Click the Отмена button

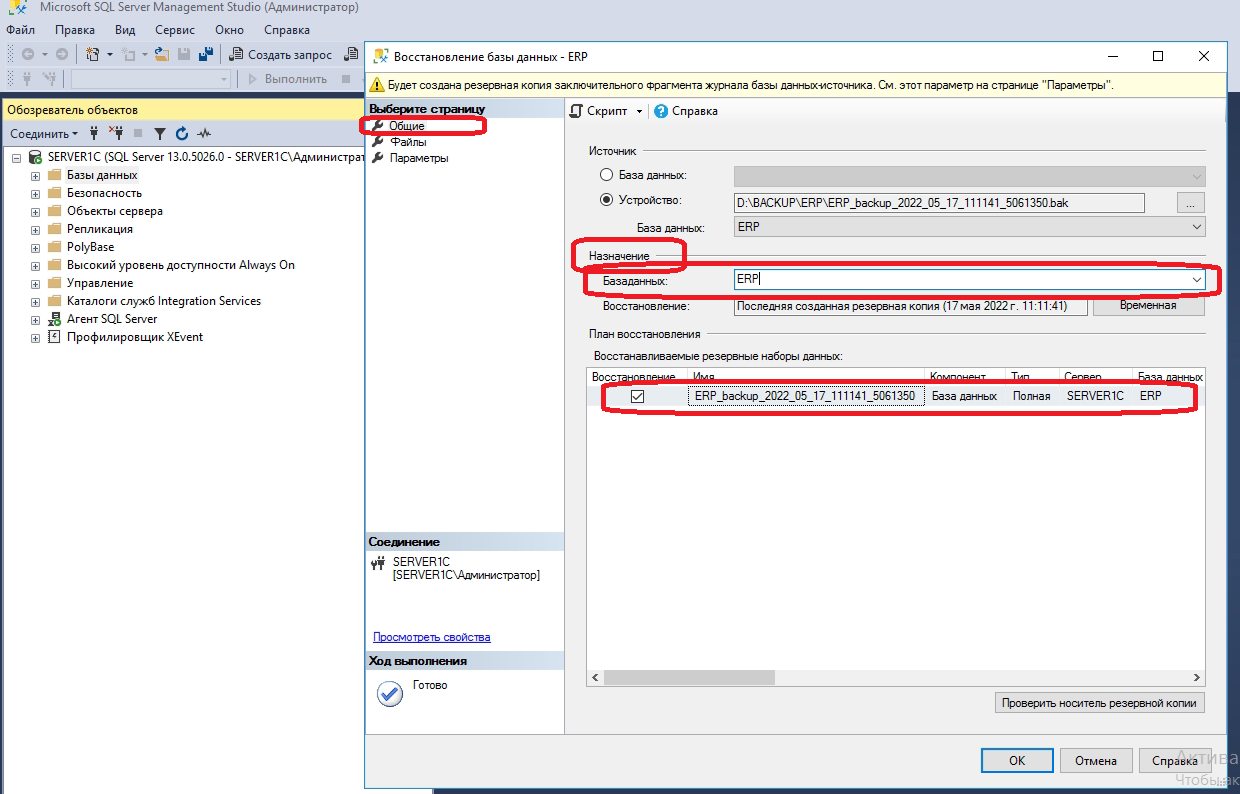point(1096,761)
